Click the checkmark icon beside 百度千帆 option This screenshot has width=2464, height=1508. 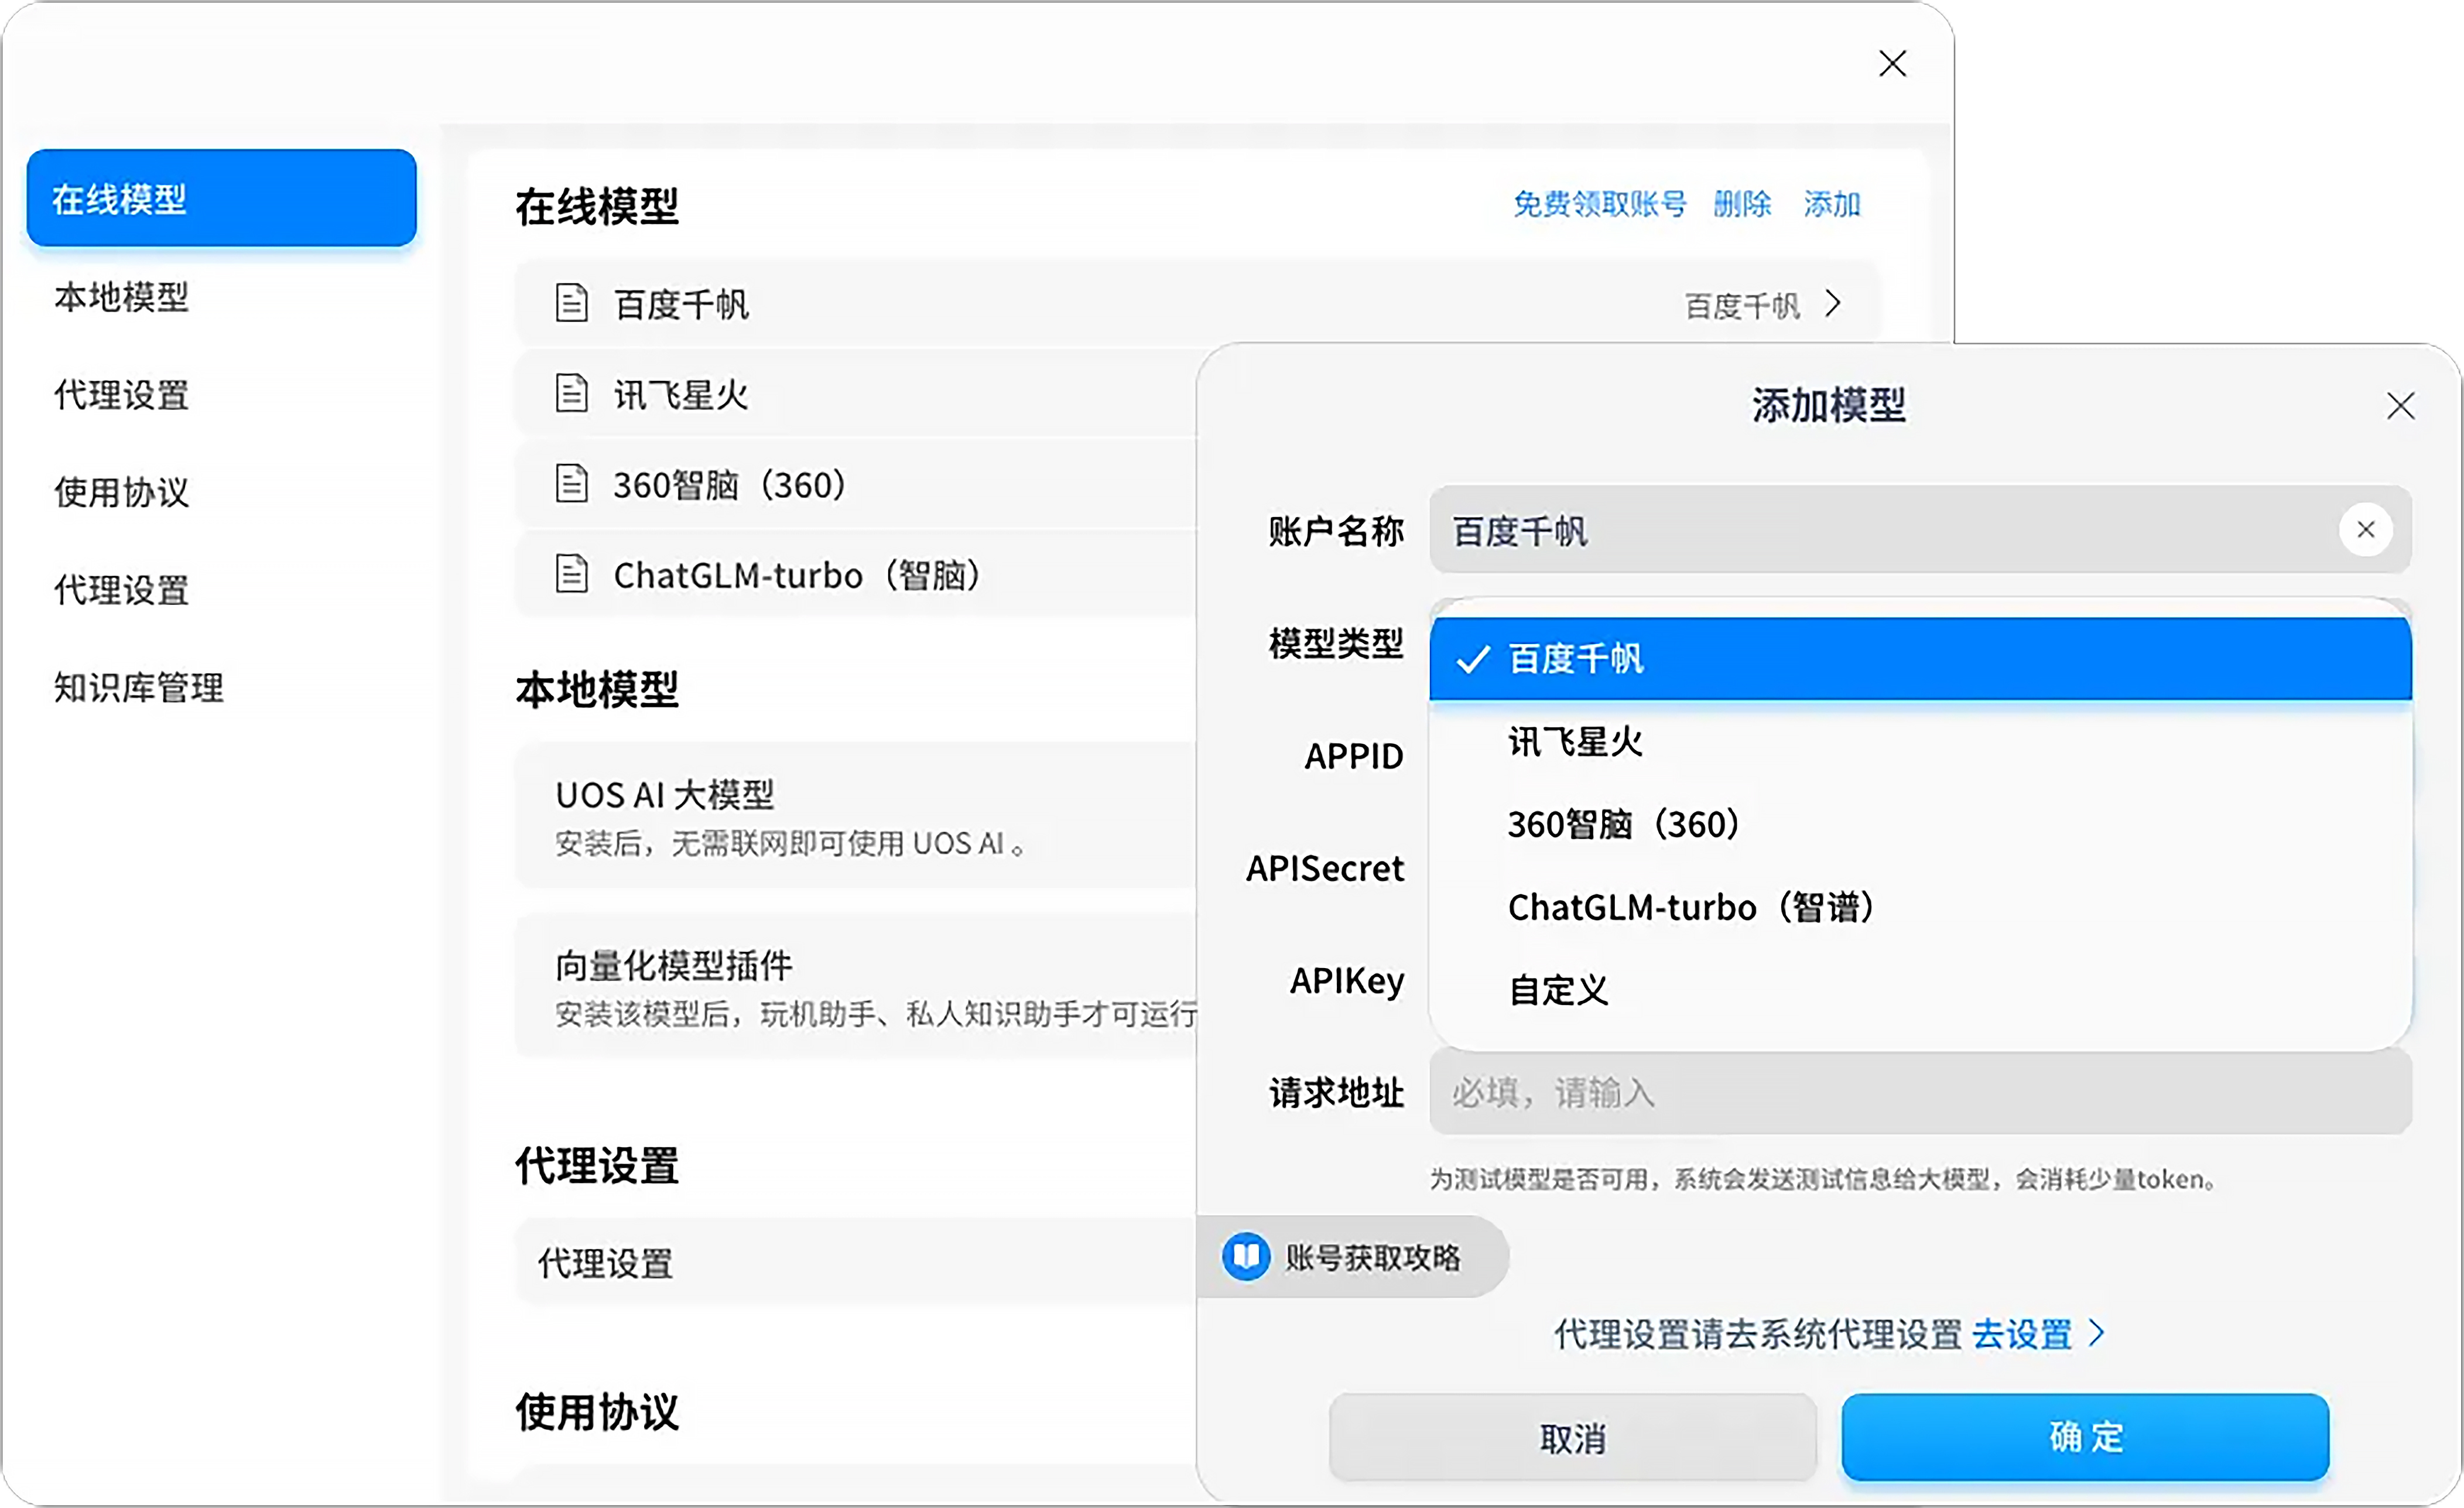point(1473,659)
